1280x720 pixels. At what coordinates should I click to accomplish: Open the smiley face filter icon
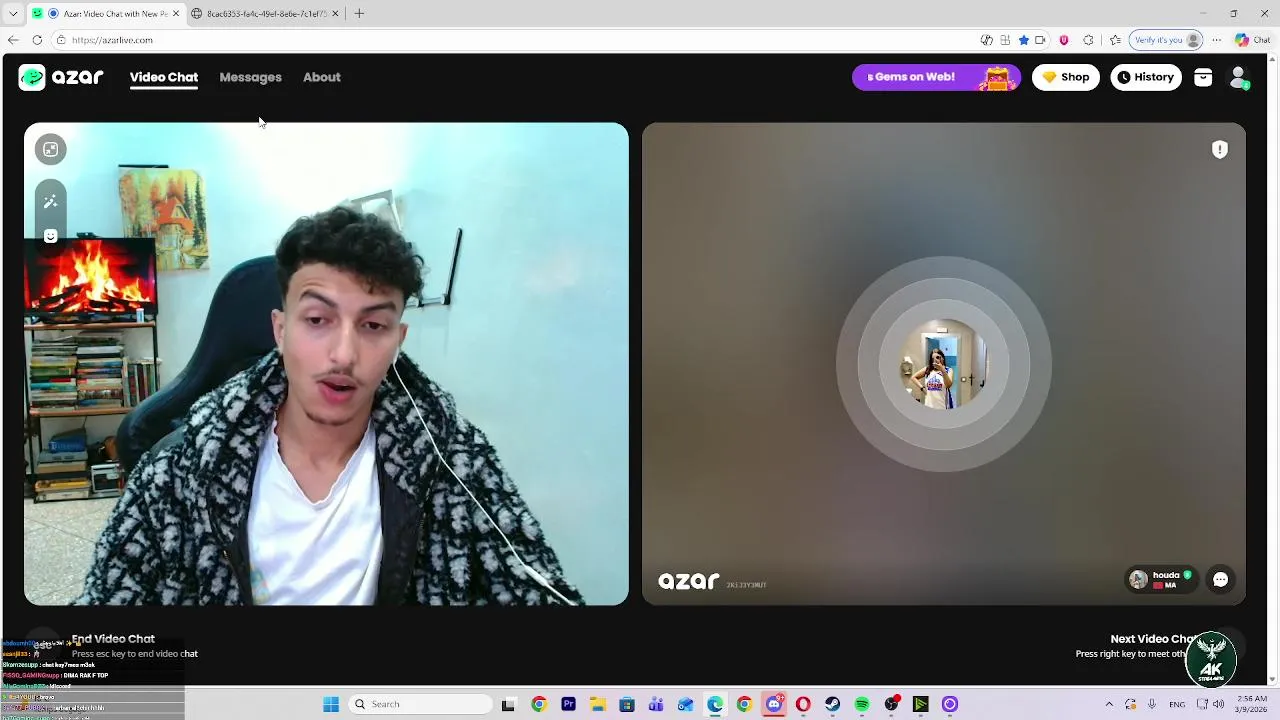50,236
